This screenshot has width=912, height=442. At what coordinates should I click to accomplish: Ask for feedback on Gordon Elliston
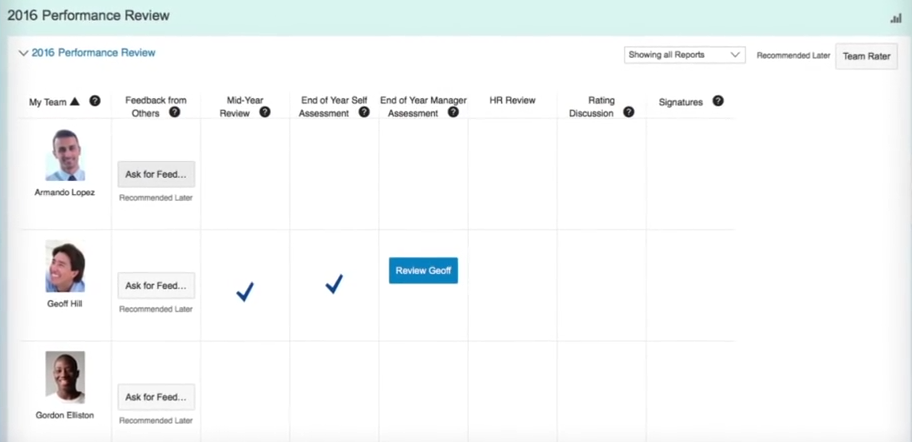coord(156,397)
